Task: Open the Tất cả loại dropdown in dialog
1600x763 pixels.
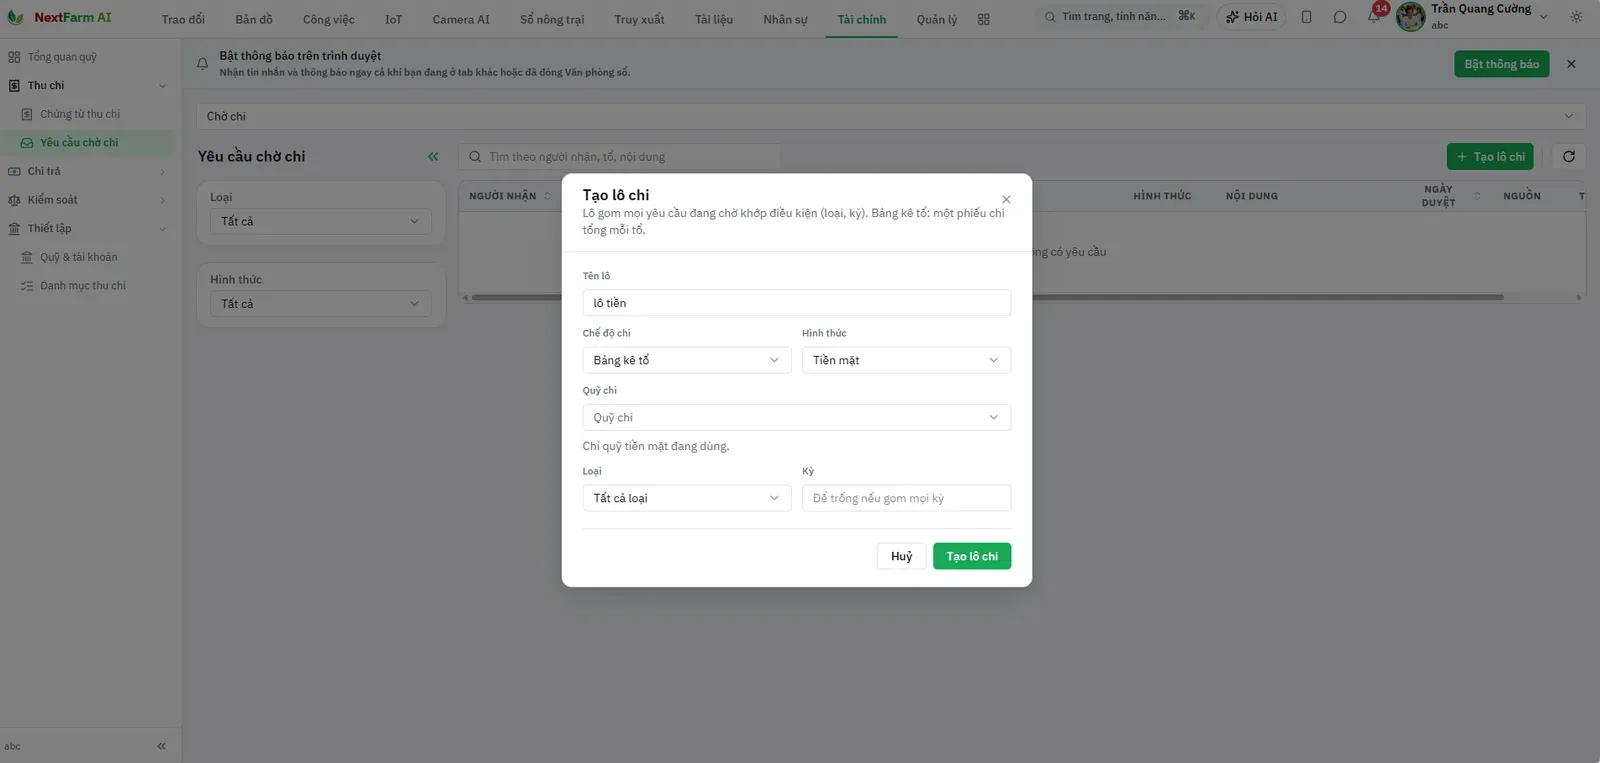Action: coord(687,498)
